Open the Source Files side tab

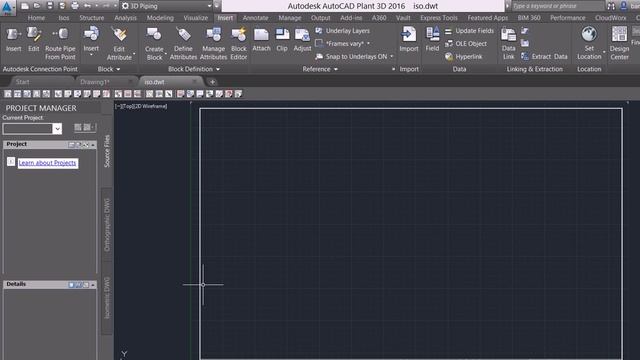(107, 151)
